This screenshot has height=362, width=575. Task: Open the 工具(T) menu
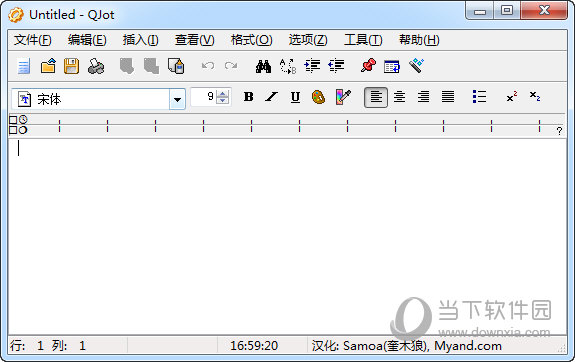363,40
